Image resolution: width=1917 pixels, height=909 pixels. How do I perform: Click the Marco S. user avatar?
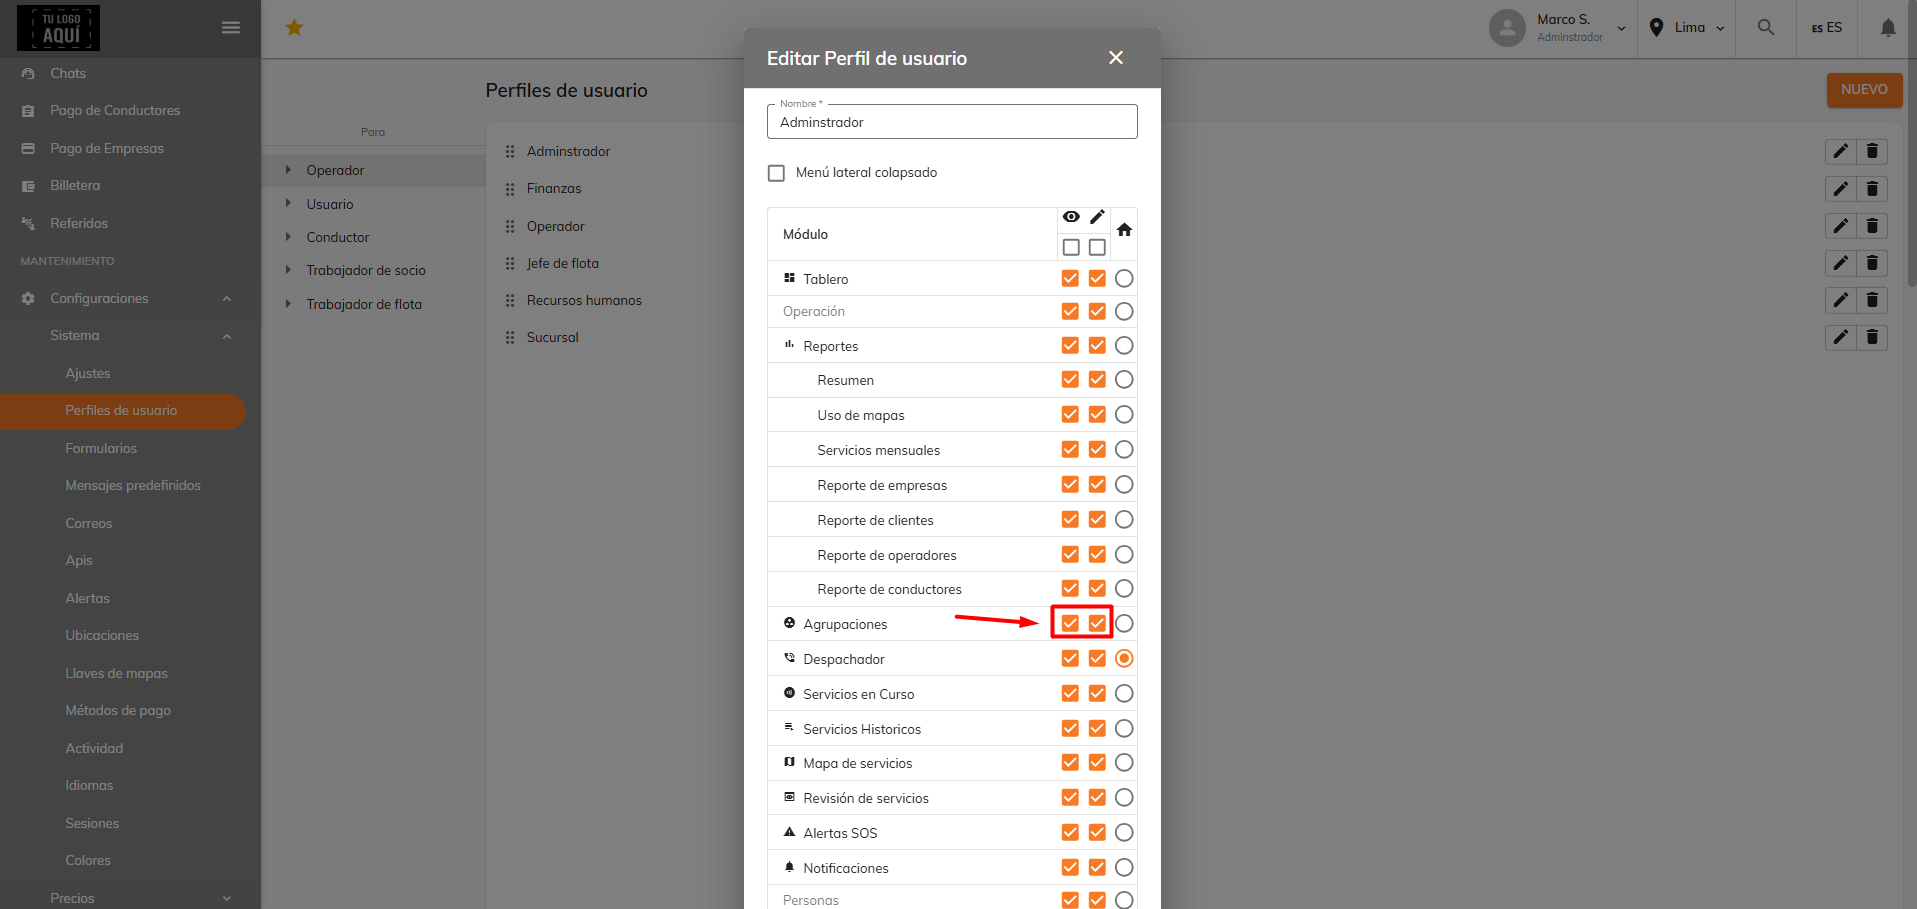pos(1507,28)
